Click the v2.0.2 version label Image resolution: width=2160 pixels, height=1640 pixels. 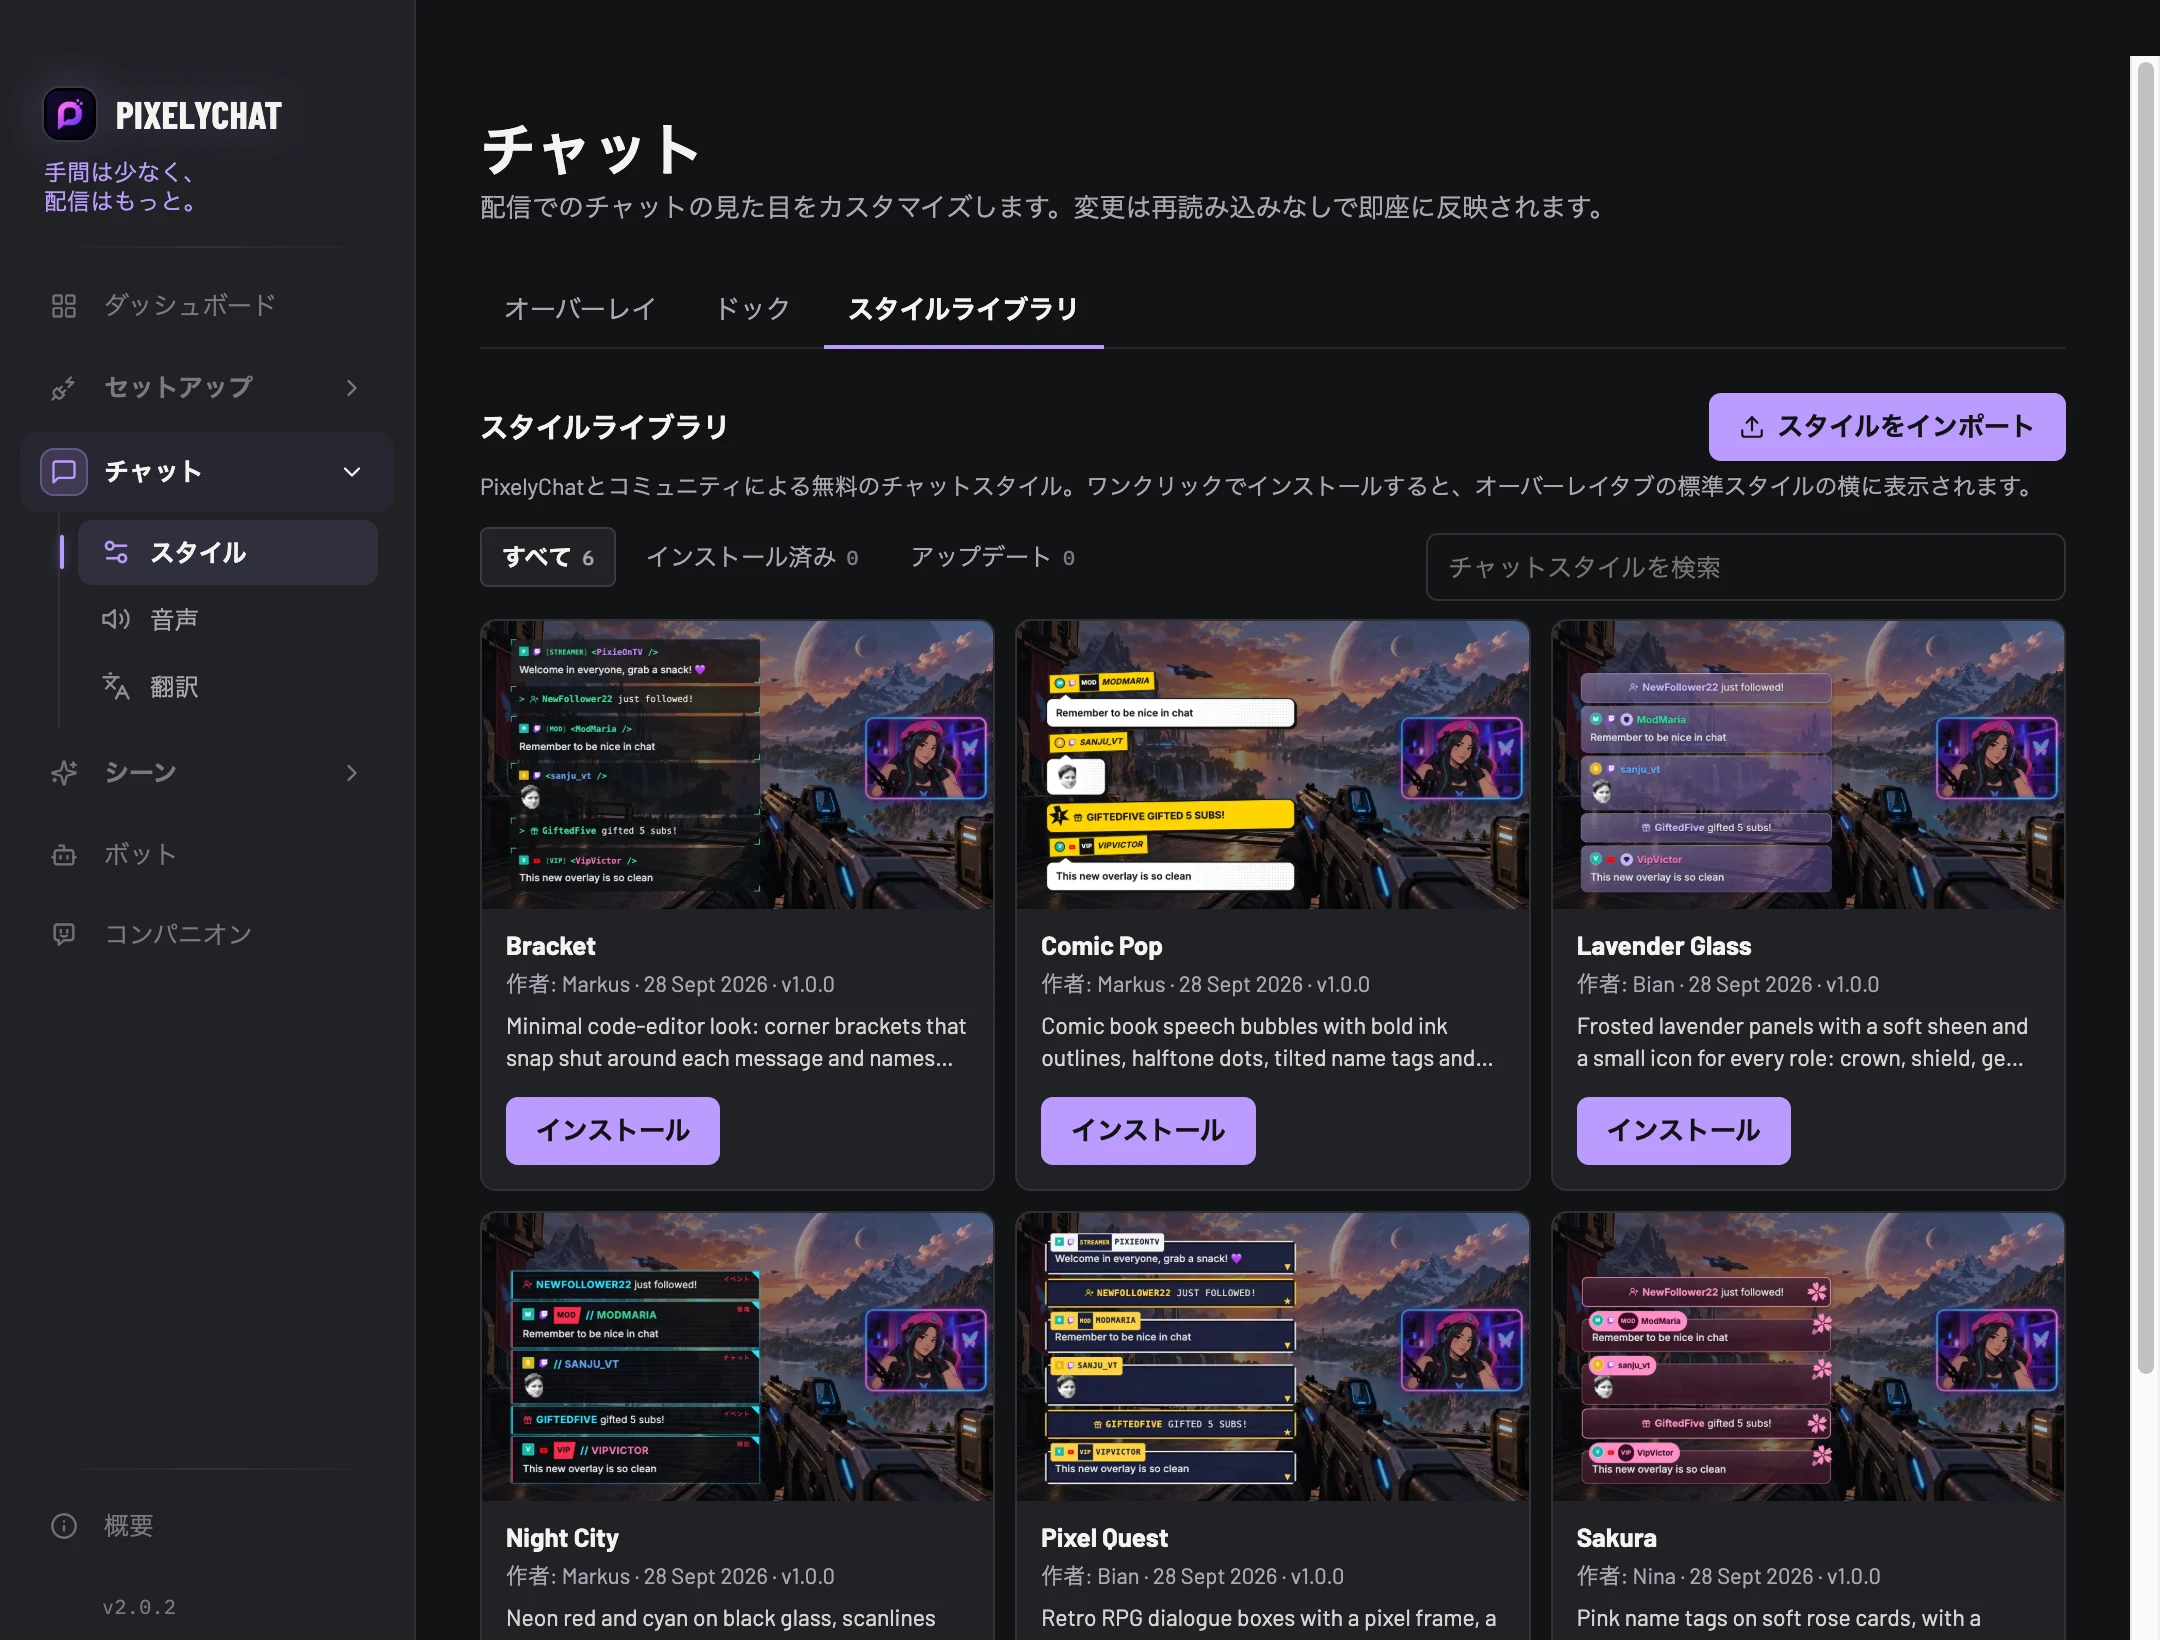(139, 1607)
